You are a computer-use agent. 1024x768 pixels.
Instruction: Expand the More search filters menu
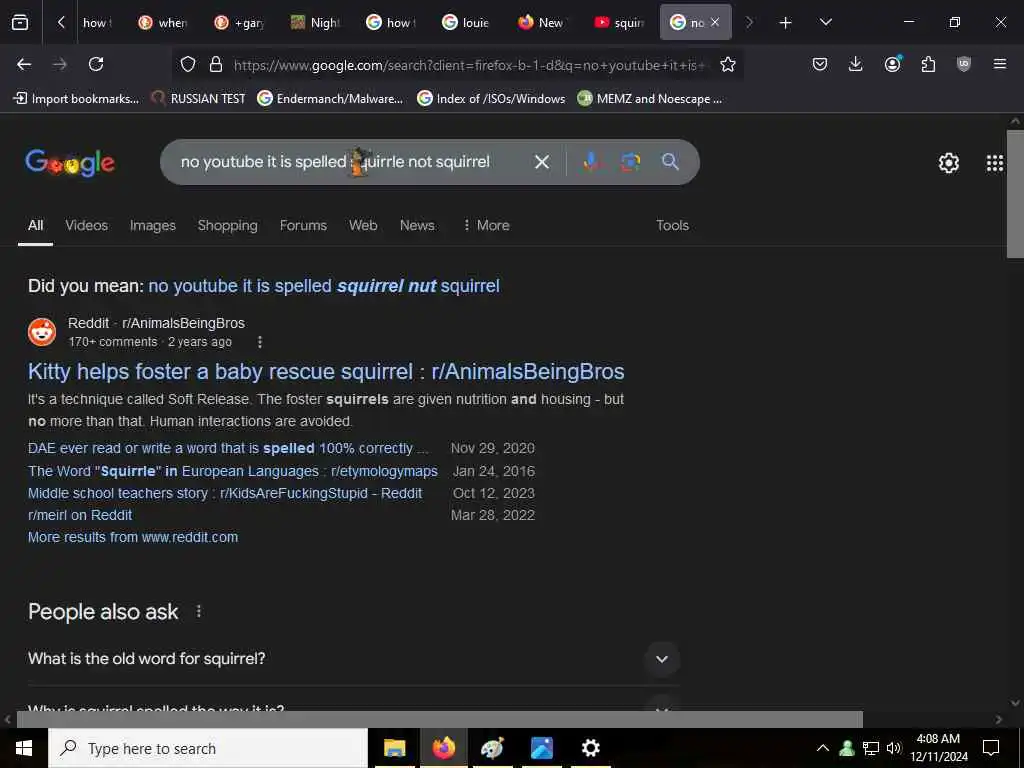(x=486, y=225)
